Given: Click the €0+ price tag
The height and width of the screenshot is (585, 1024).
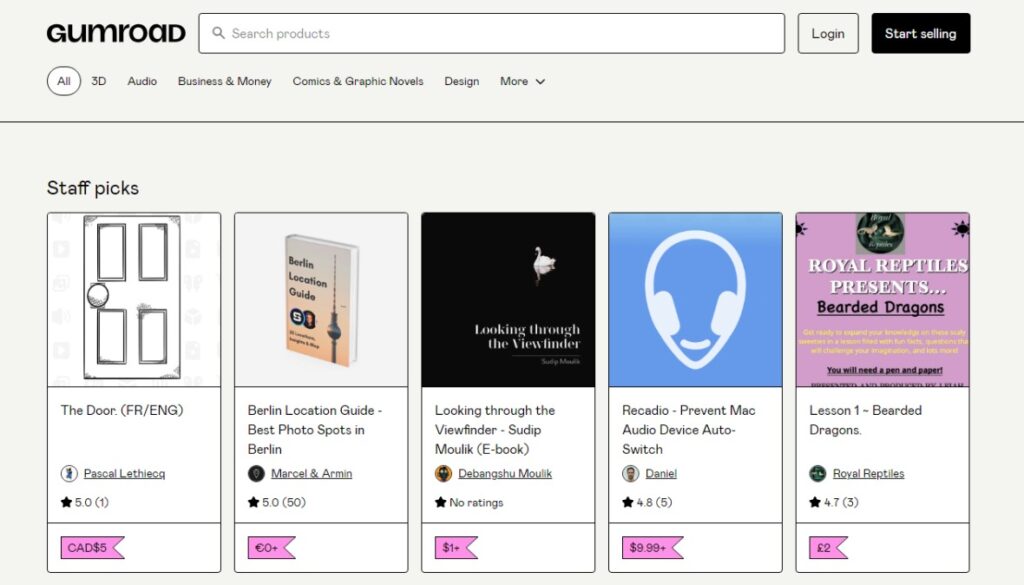Looking at the screenshot, I should click(x=271, y=548).
